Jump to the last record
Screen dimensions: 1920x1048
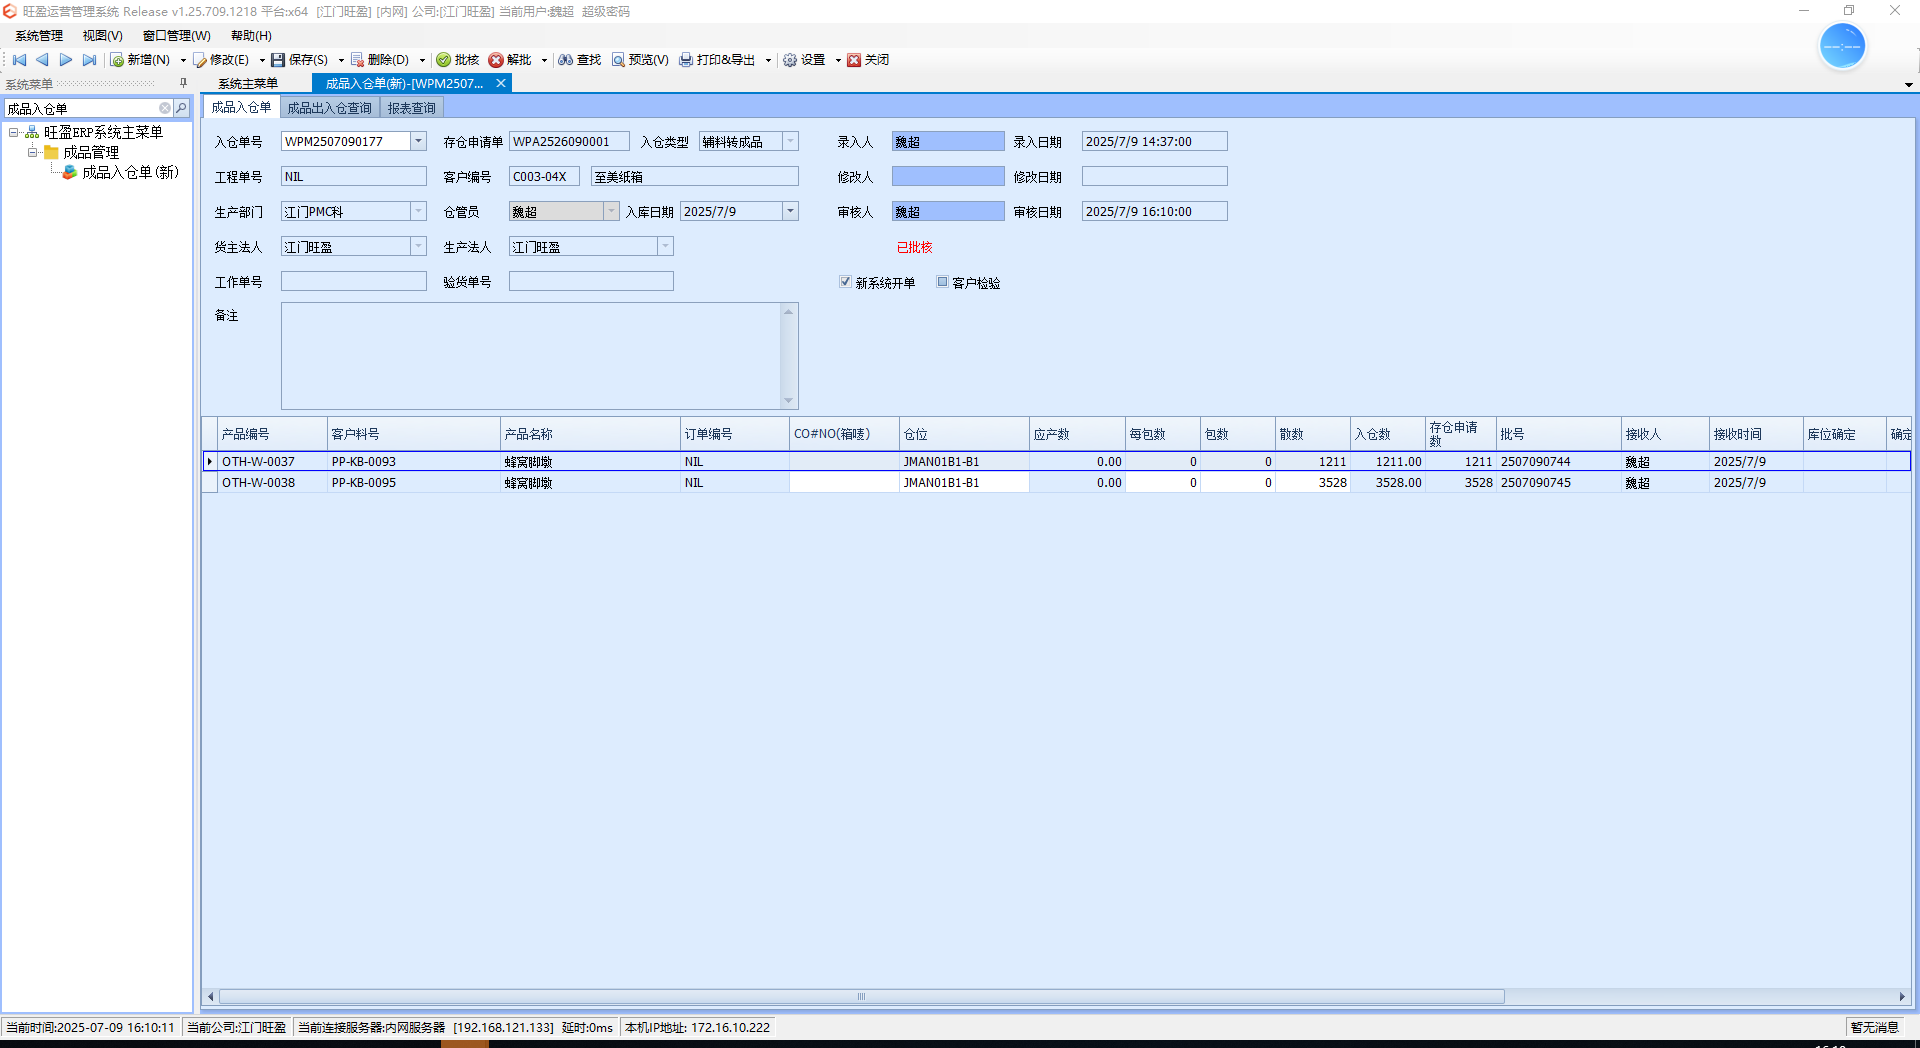click(89, 60)
